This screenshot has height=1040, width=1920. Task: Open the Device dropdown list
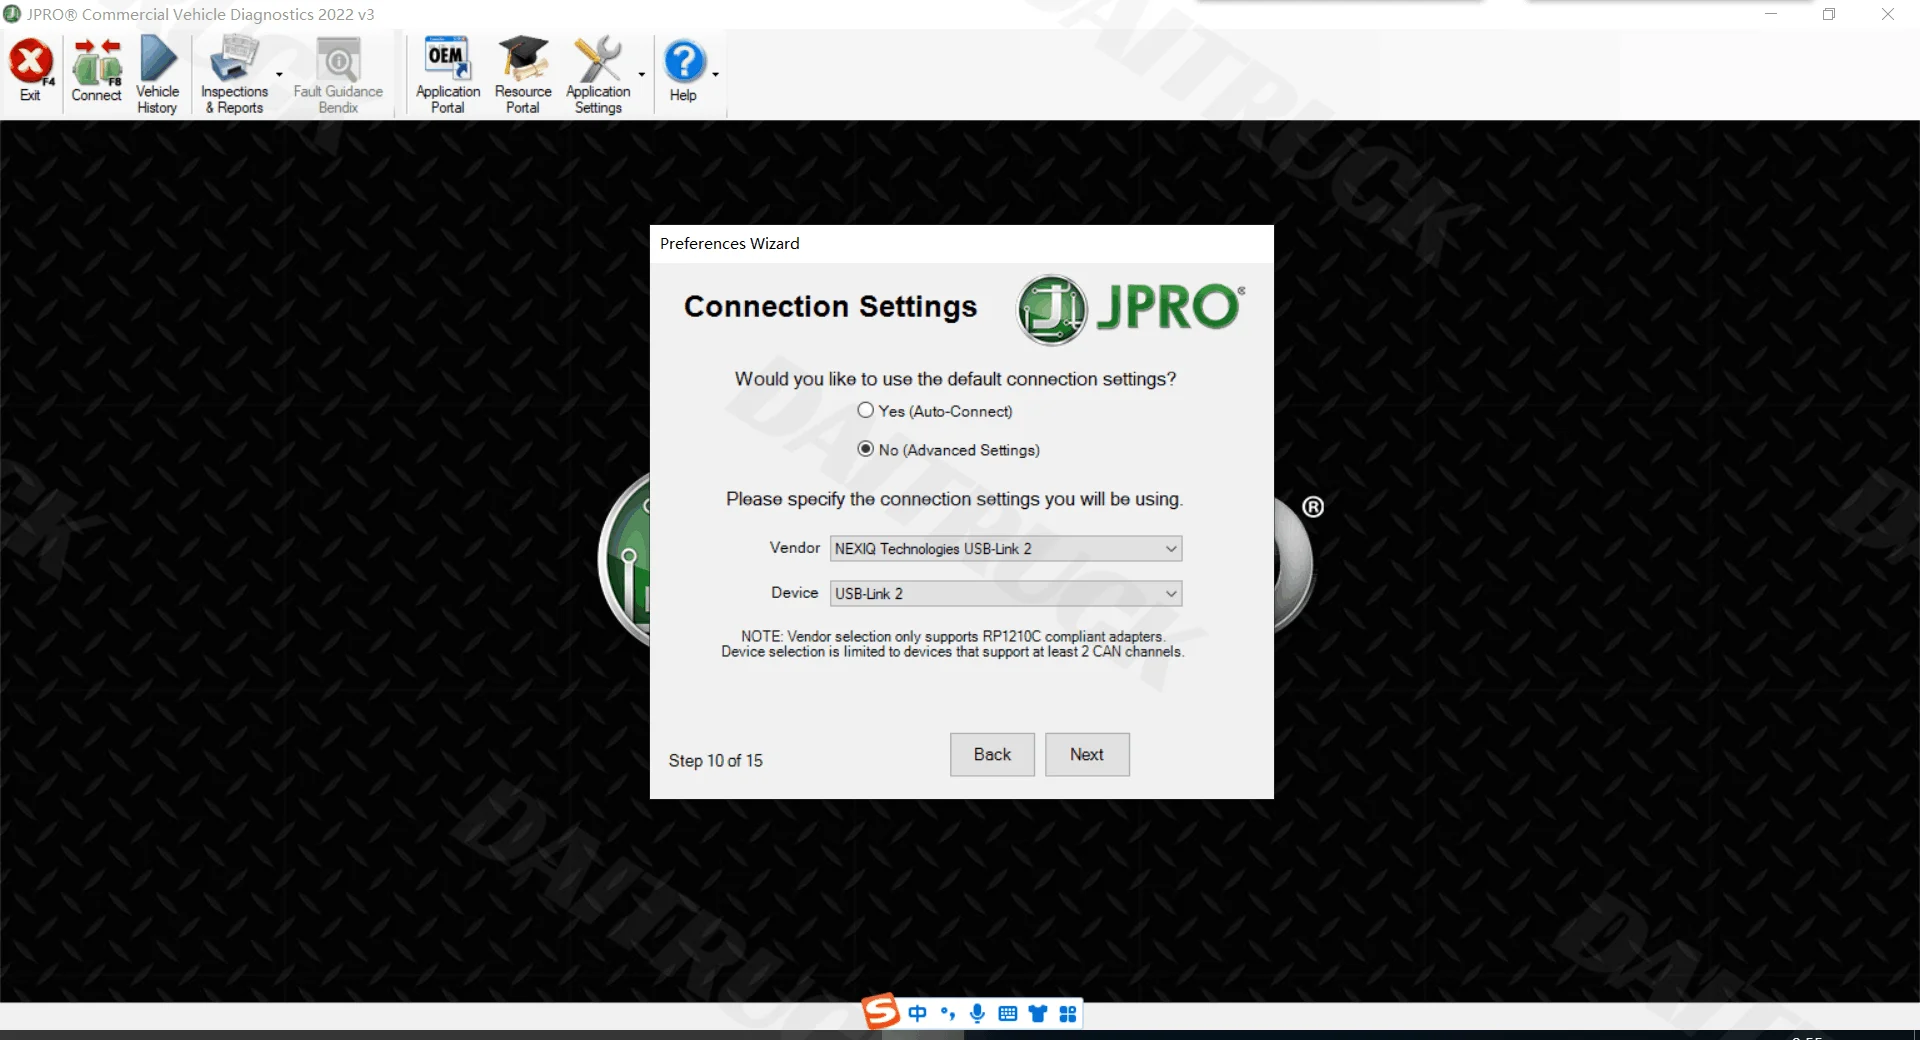click(1006, 593)
